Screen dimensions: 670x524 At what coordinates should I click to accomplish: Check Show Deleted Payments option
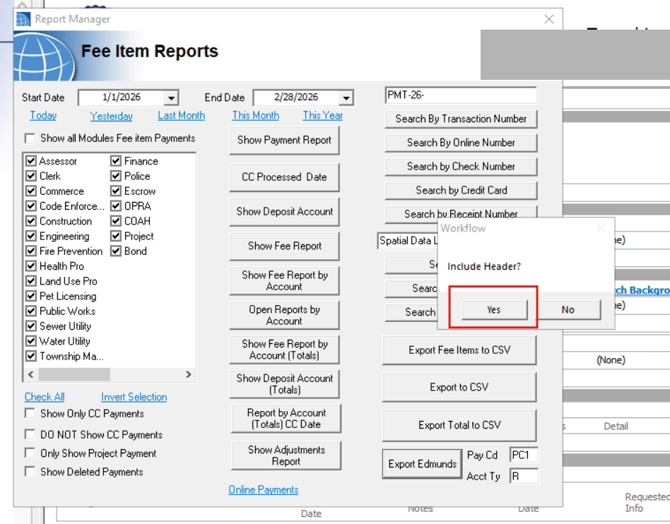coord(31,472)
